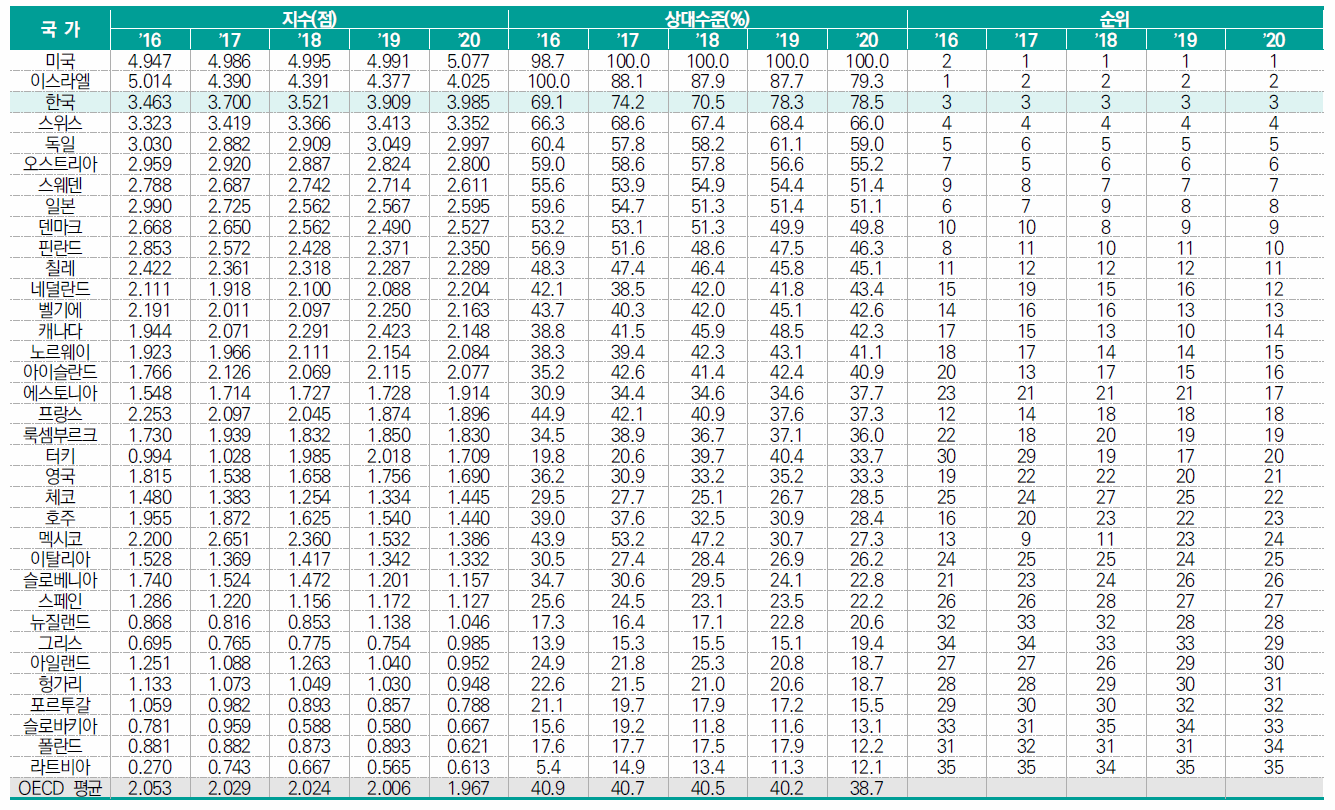Click the 1.985 index value for 터키
This screenshot has height=810, width=1335.
click(309, 455)
